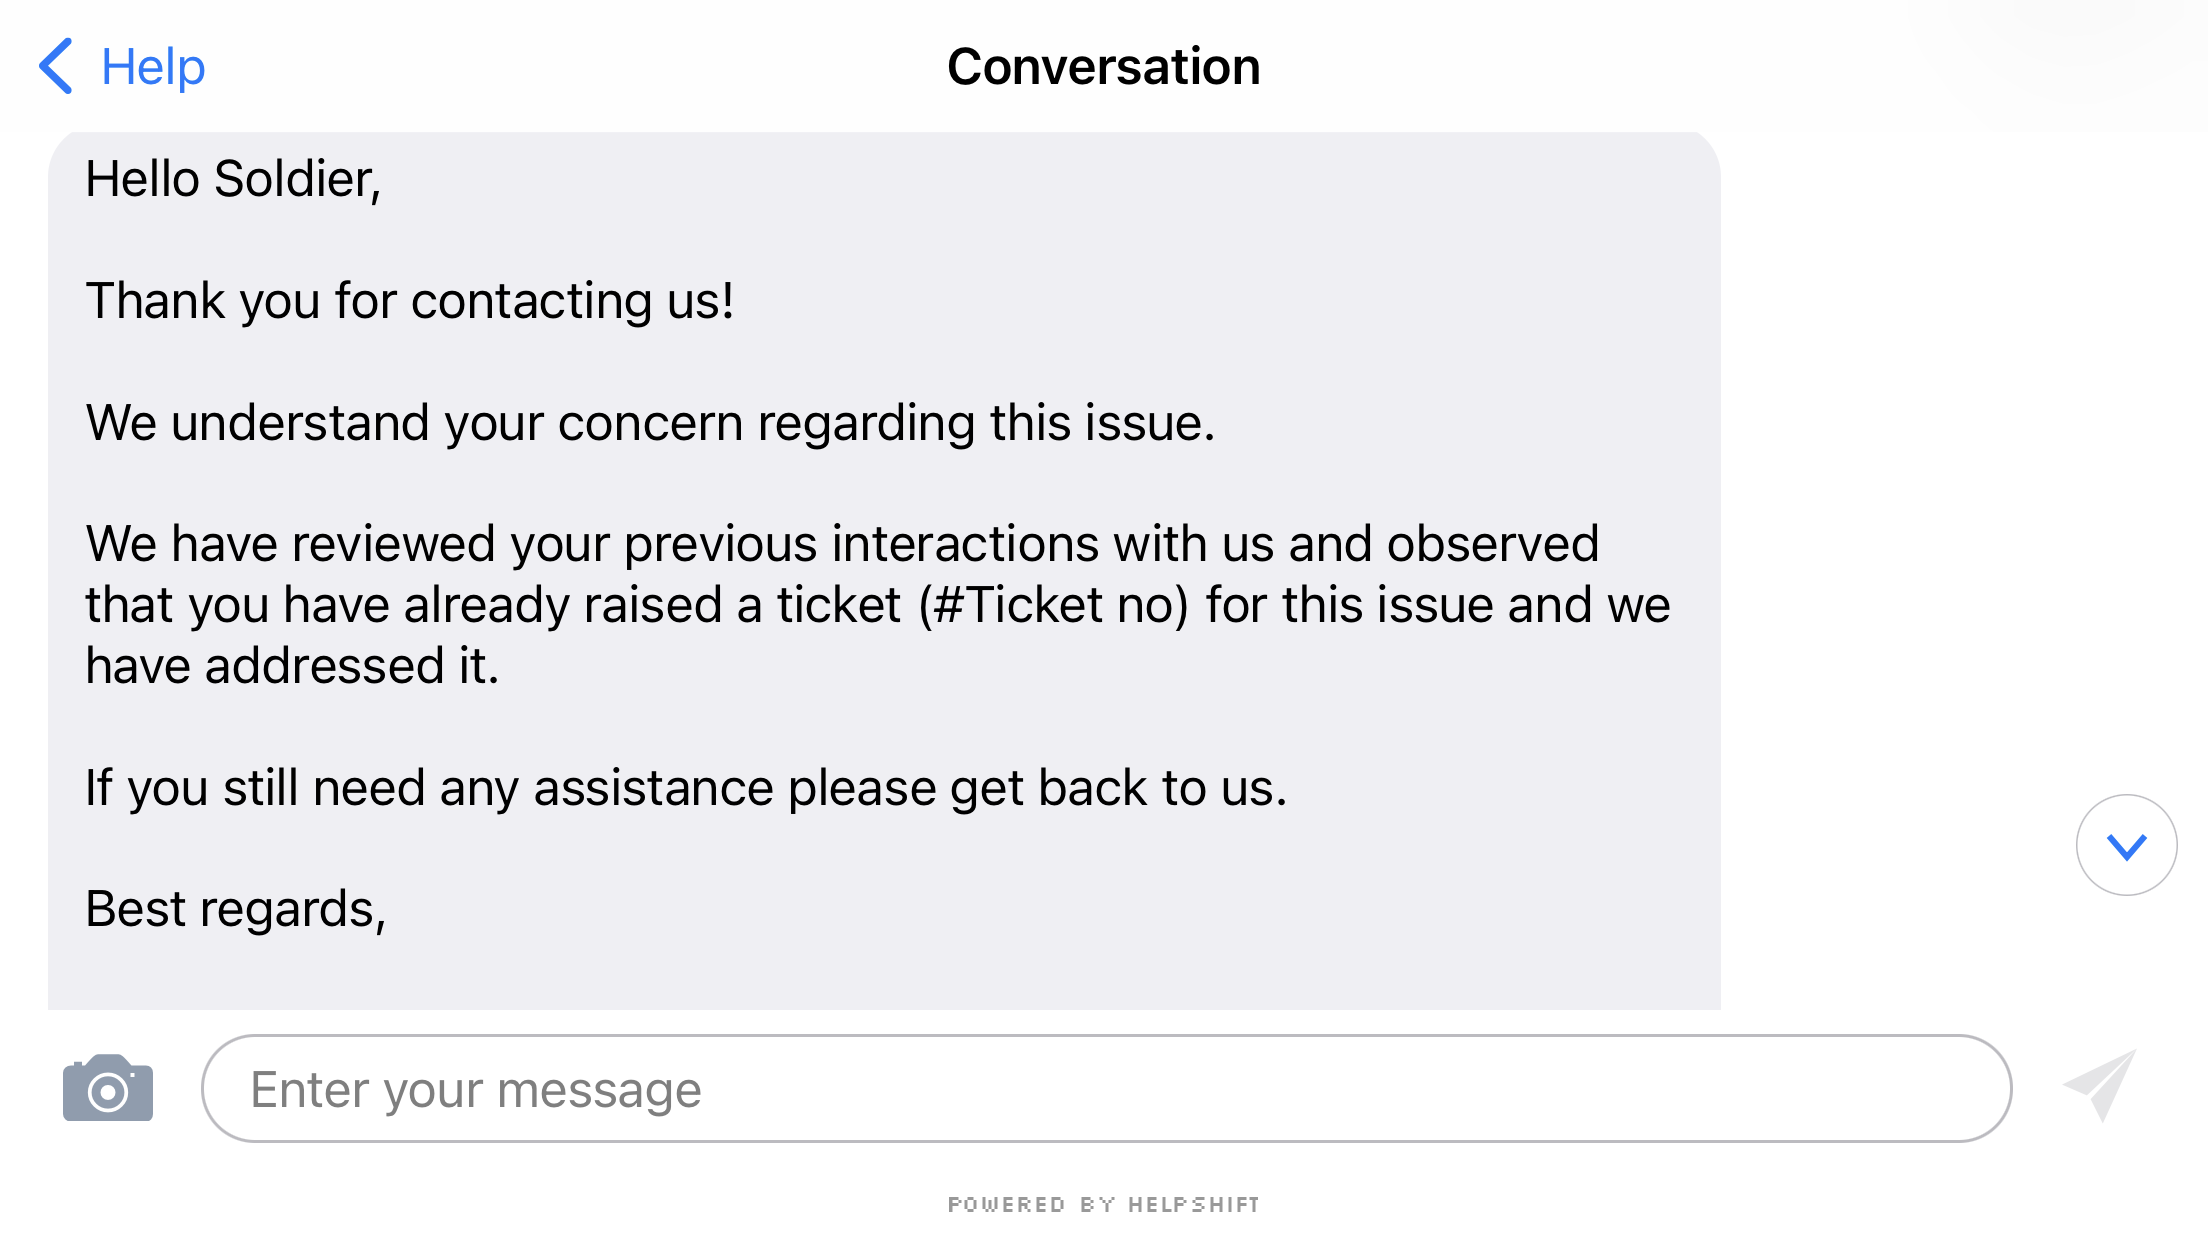Tap "If you still need any assistance"
The width and height of the screenshot is (2208, 1242).
(x=430, y=788)
